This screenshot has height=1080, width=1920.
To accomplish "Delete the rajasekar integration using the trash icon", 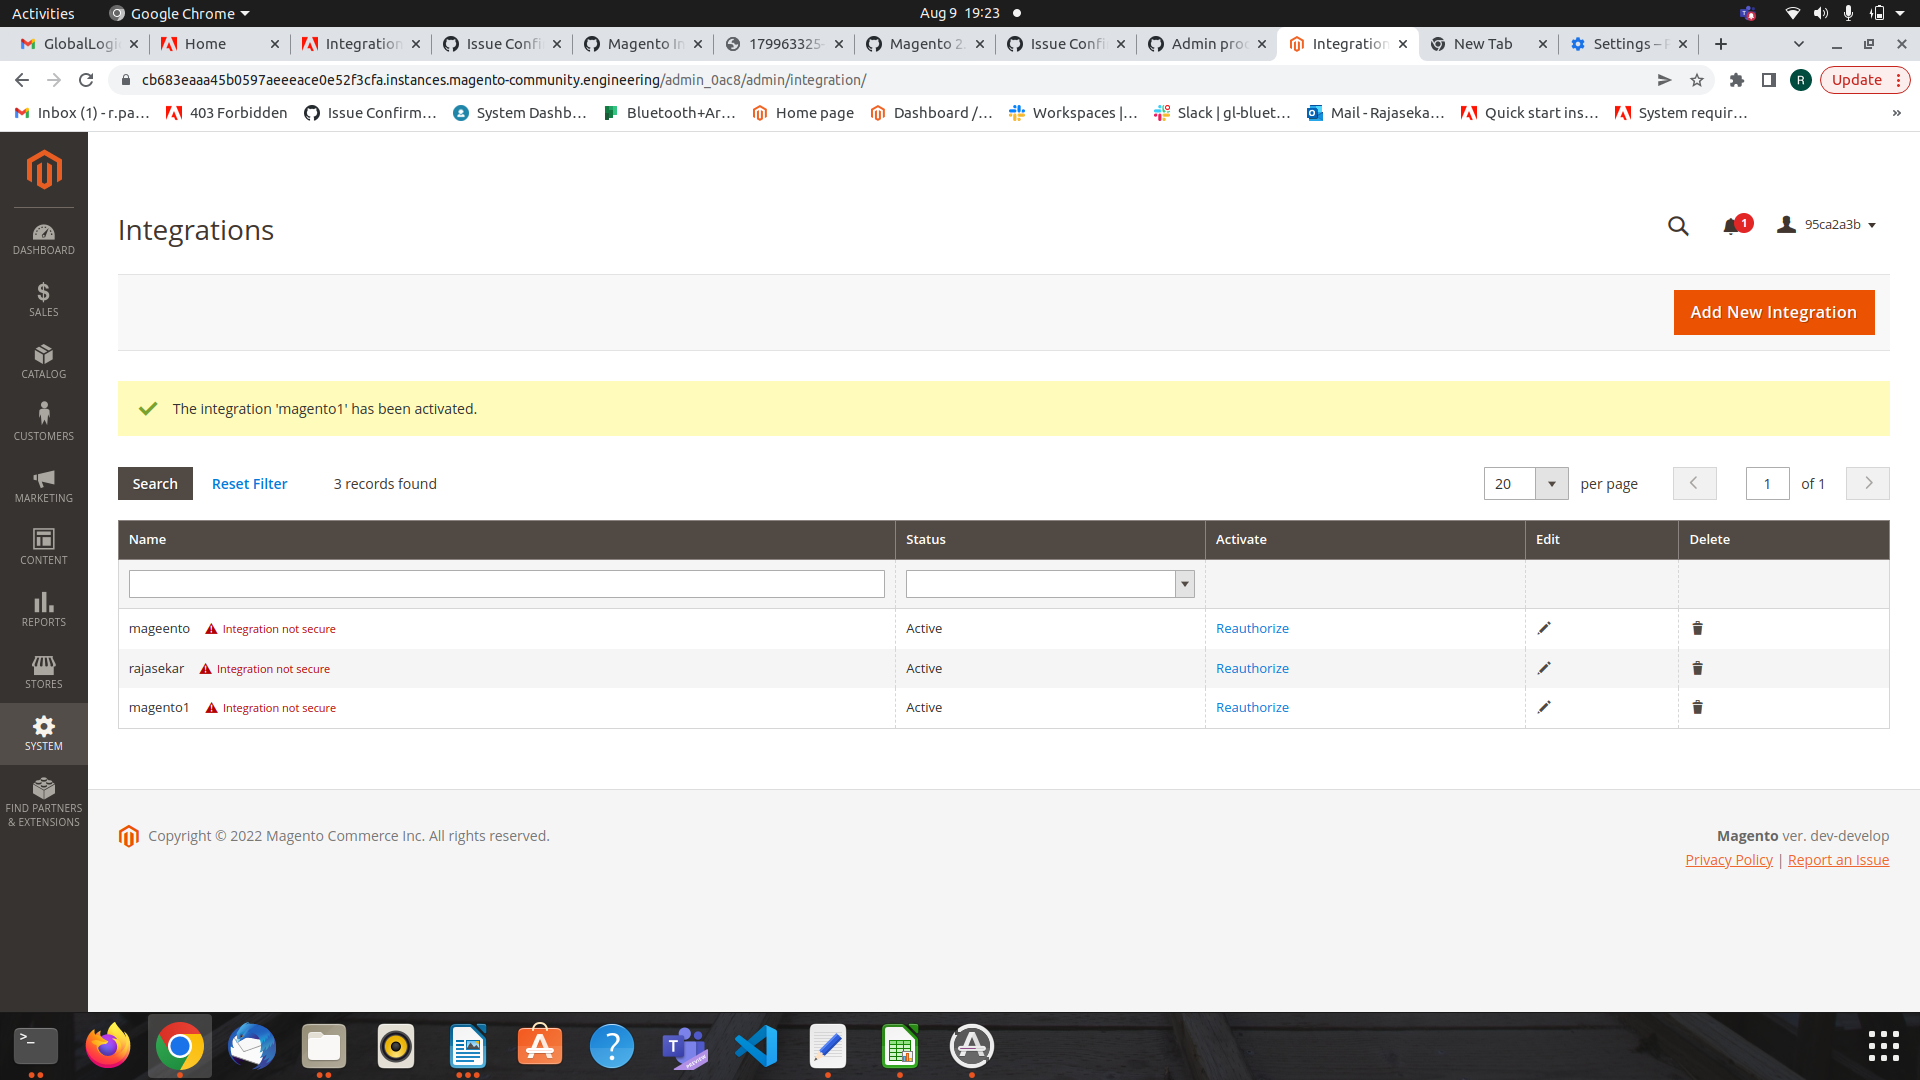I will tap(1697, 668).
